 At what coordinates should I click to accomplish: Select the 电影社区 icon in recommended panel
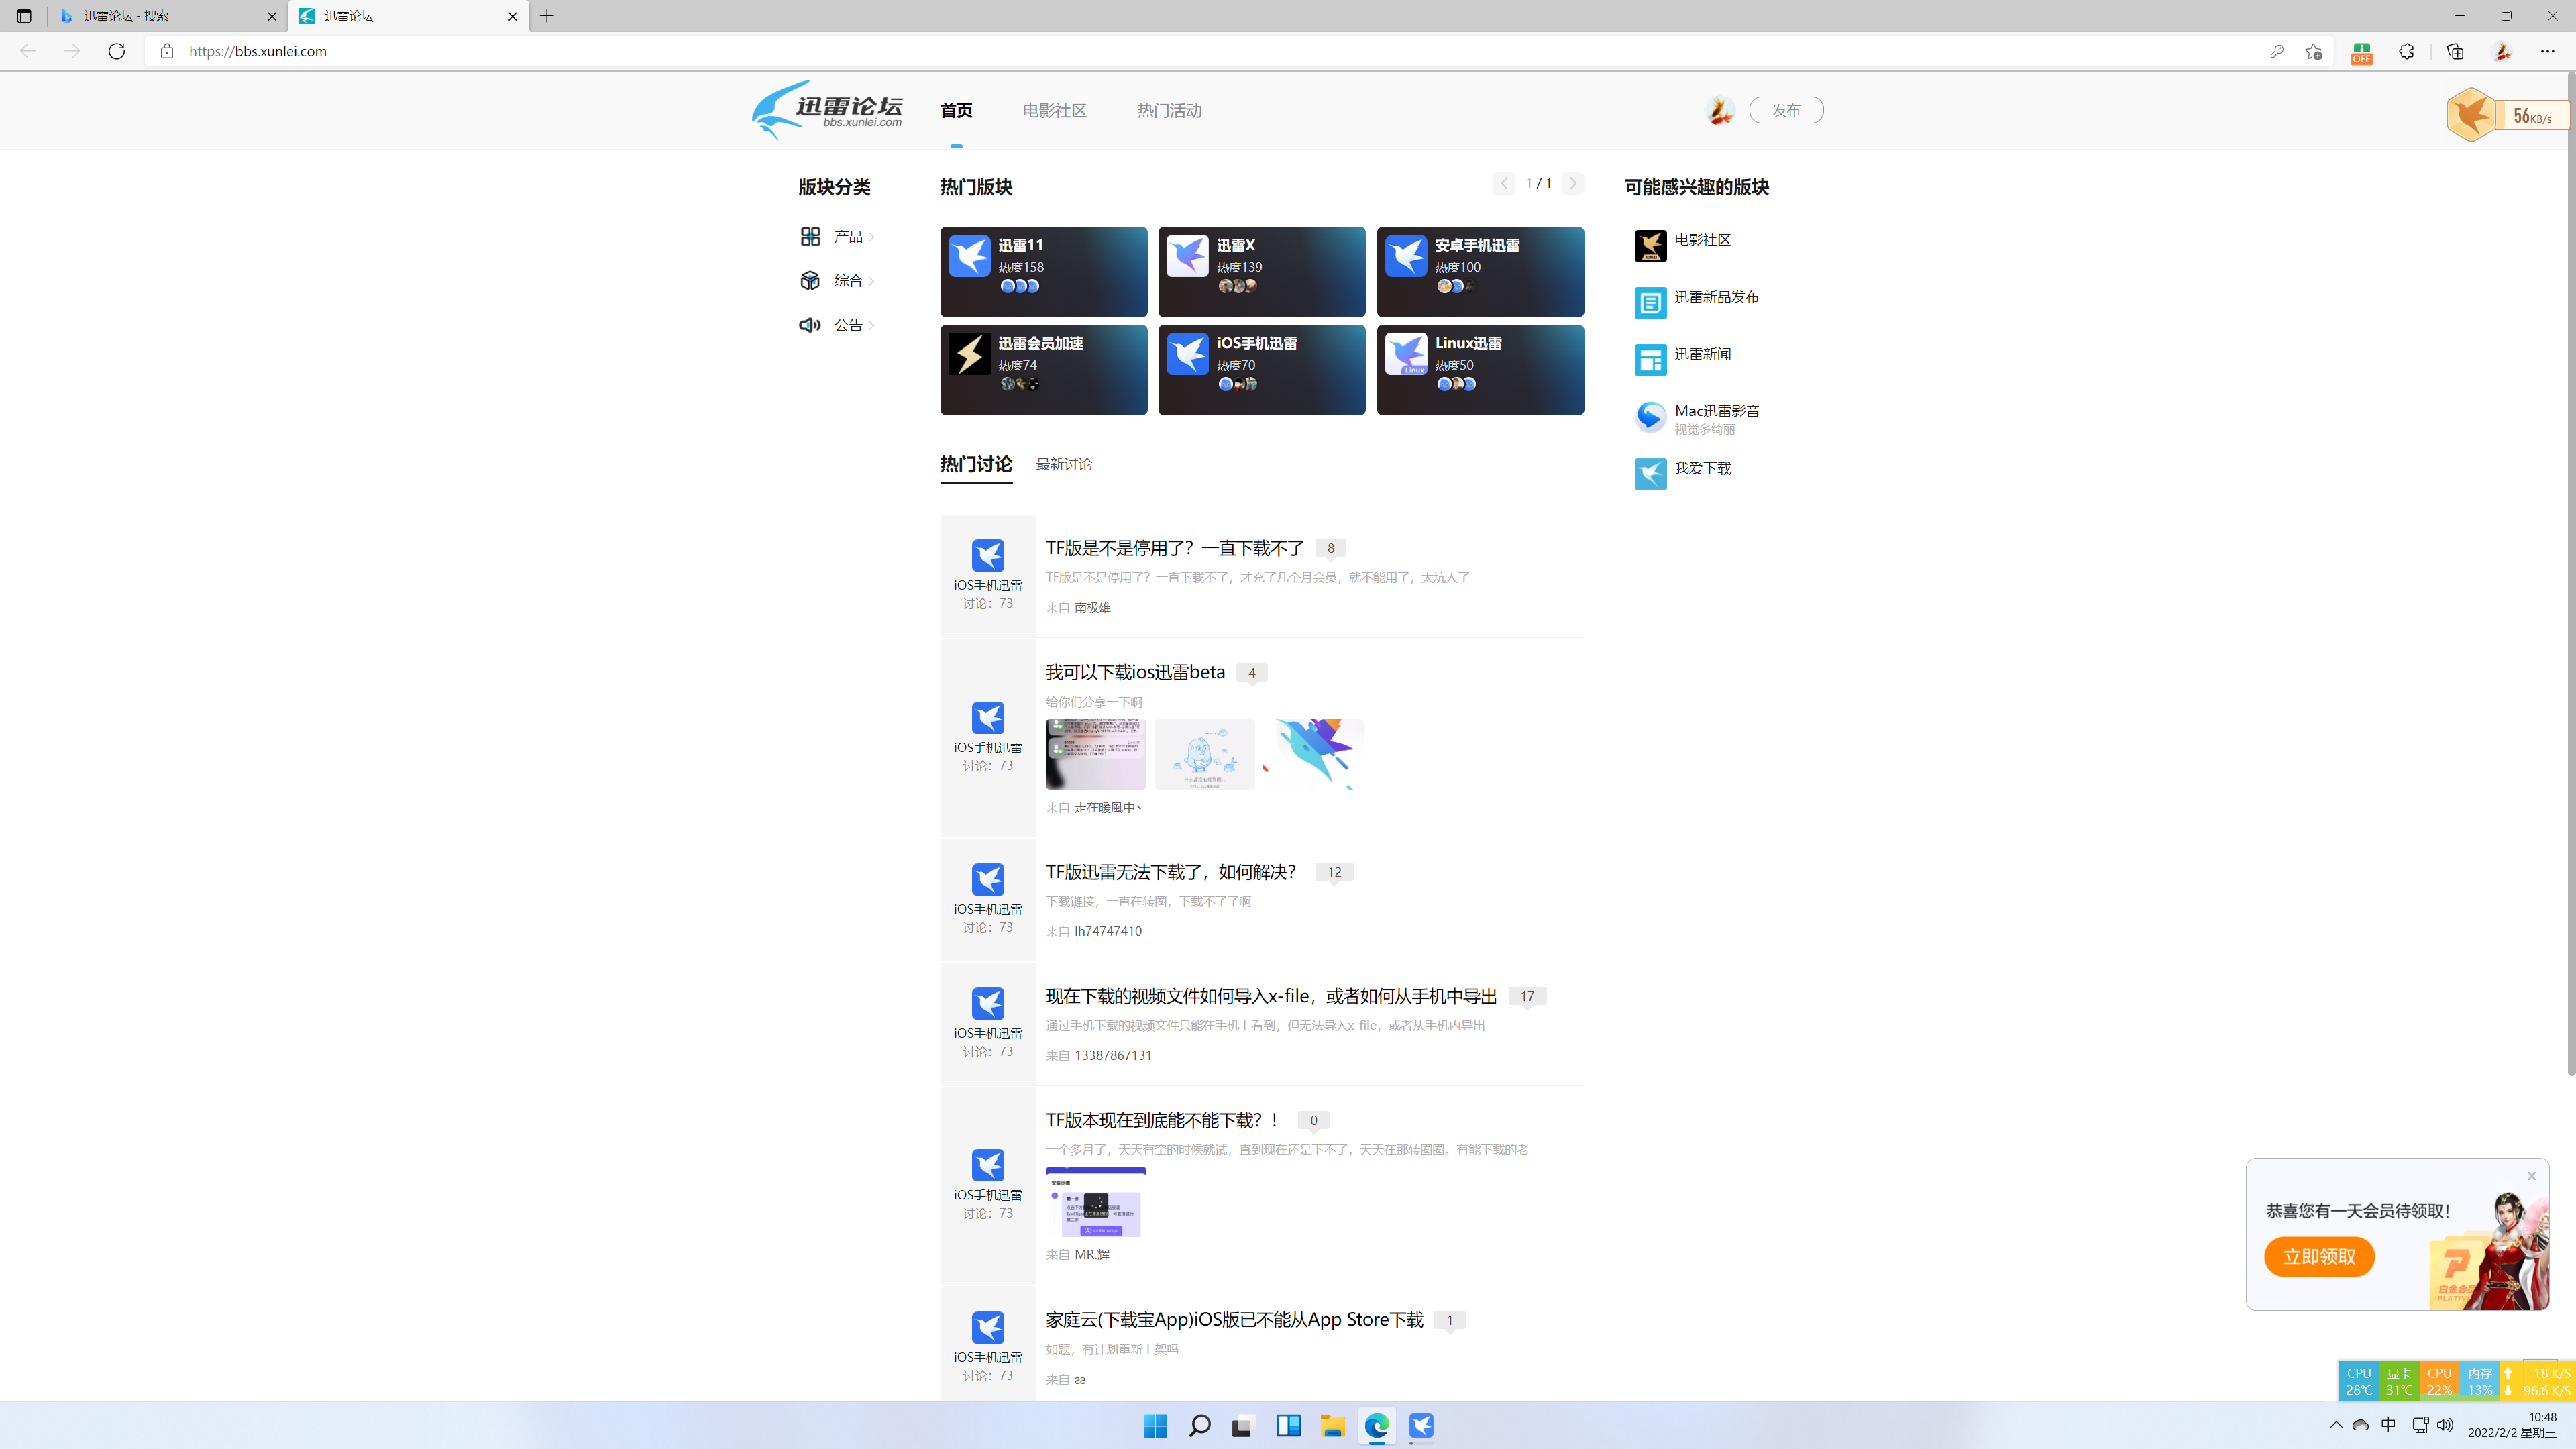tap(1650, 246)
